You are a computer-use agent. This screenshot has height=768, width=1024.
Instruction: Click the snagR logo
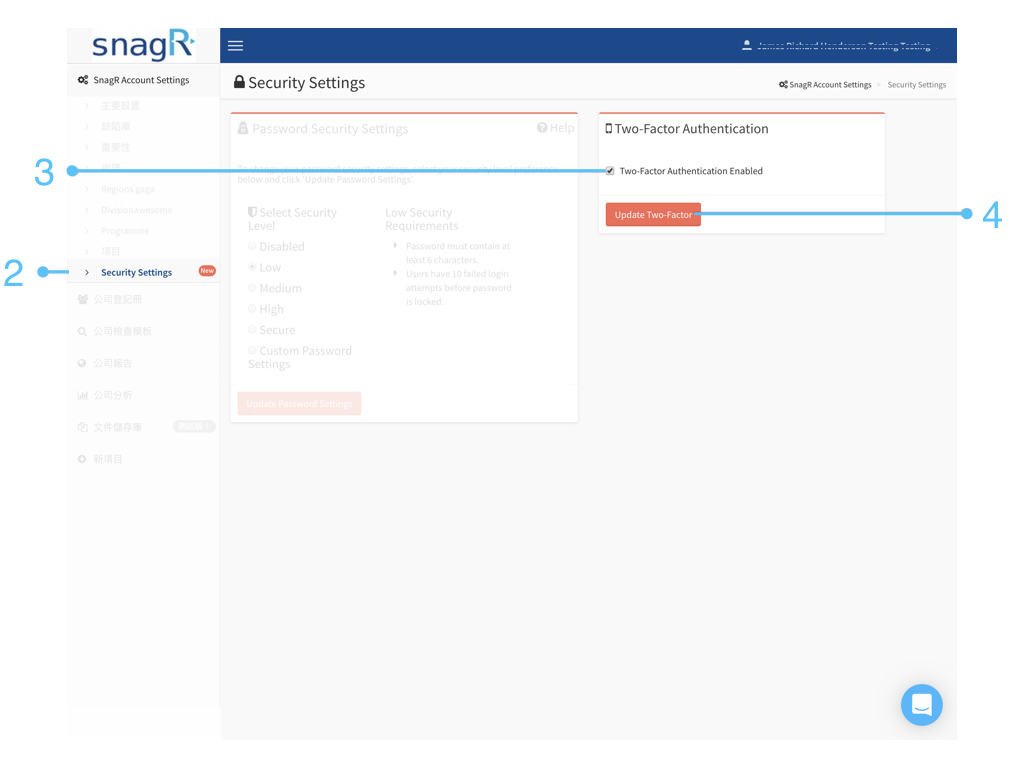tap(143, 44)
